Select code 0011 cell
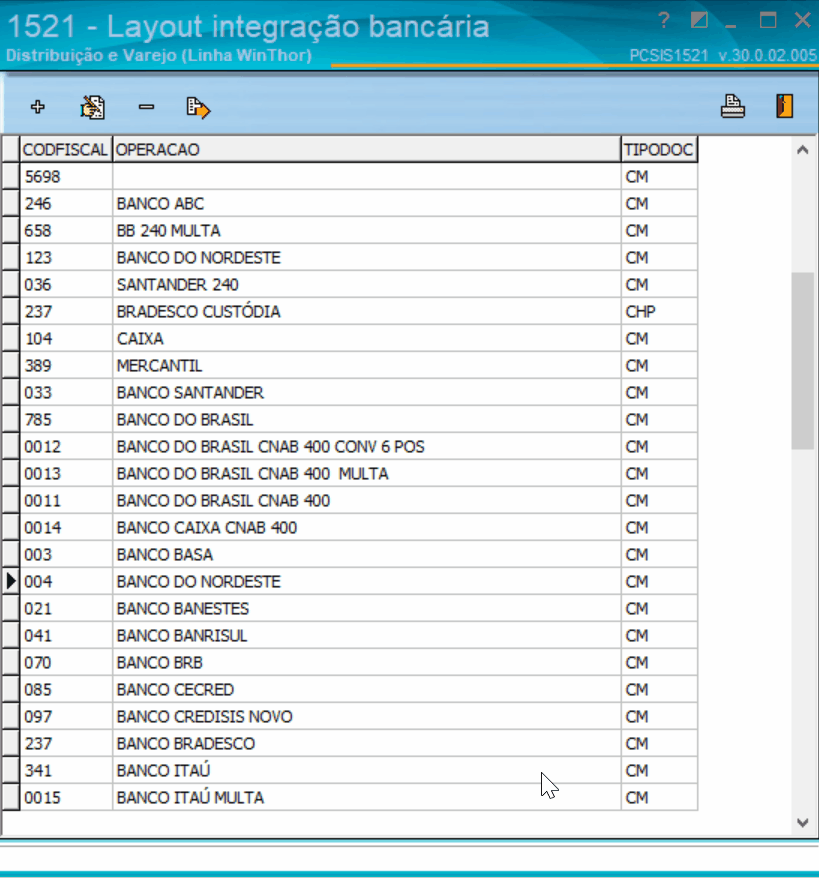Screen dimensions: 819x878 (x=66, y=501)
